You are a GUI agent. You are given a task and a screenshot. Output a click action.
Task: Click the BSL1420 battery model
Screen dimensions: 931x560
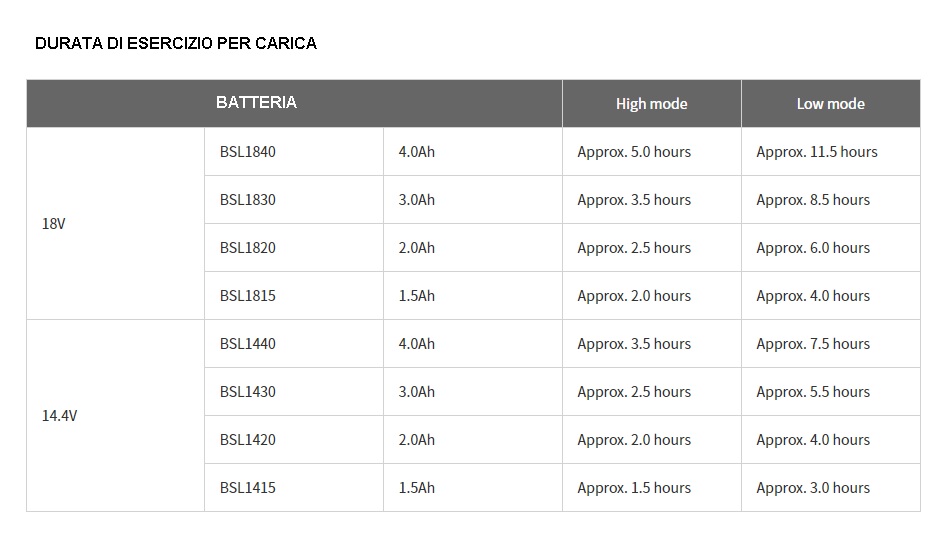pos(248,440)
